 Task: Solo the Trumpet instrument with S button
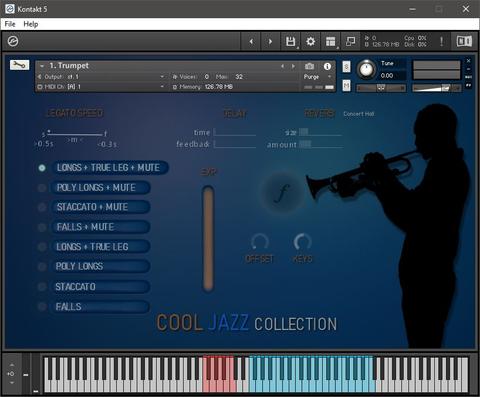[x=346, y=67]
